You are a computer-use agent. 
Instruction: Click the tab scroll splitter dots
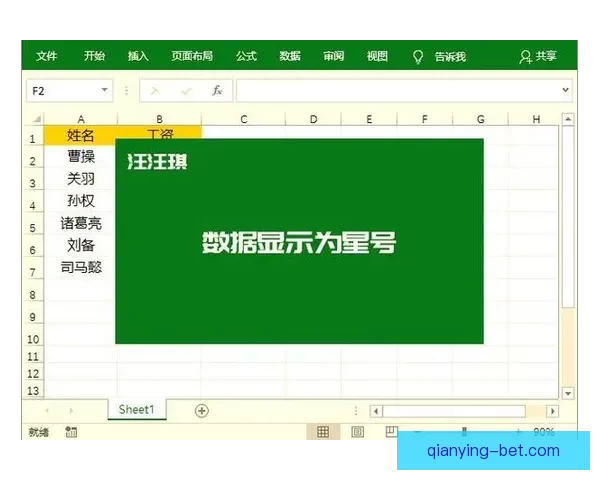(x=356, y=411)
